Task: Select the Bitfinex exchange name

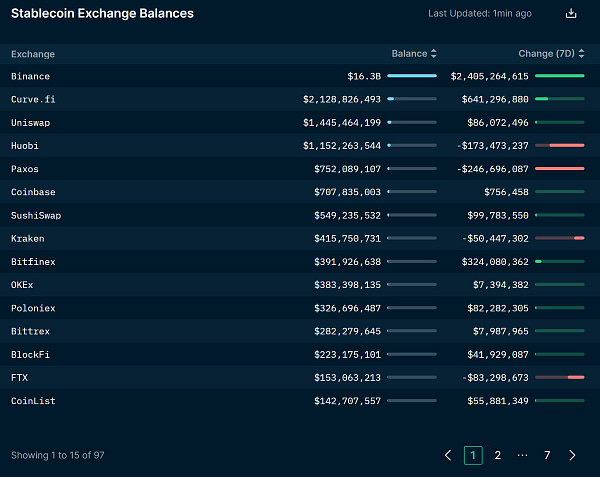Action: click(33, 262)
